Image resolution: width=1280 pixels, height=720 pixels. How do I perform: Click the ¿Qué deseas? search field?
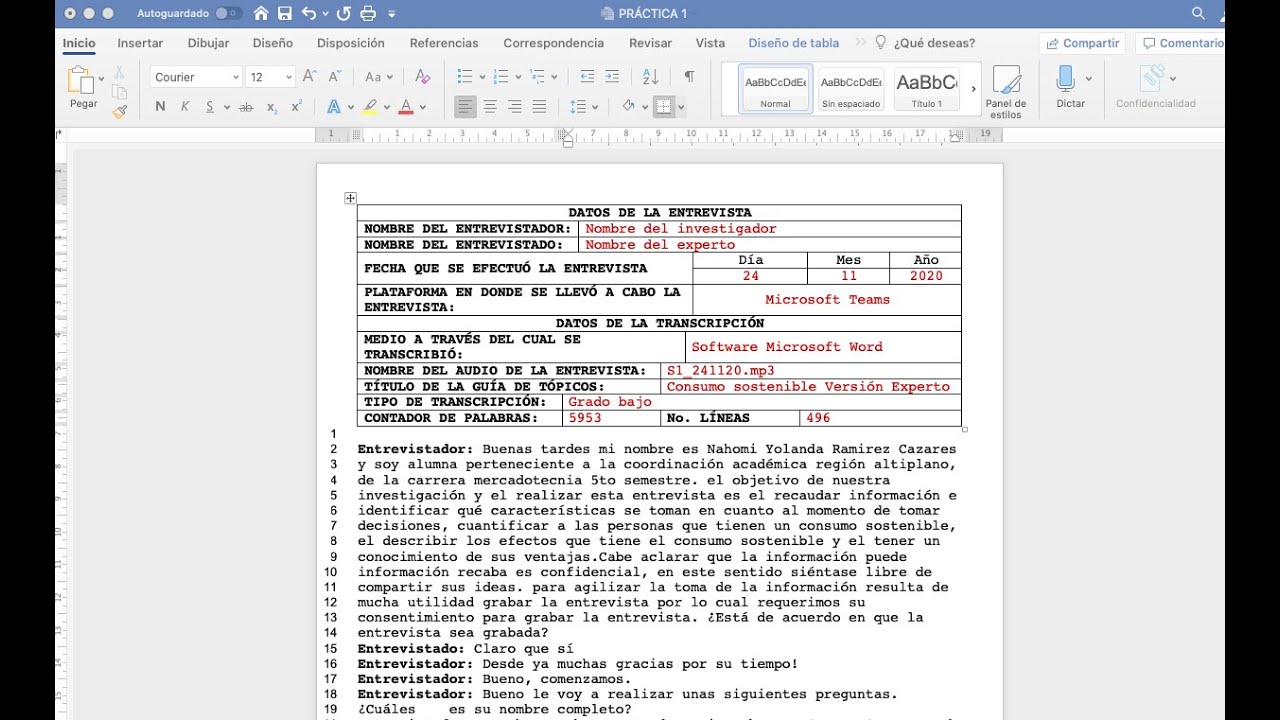coord(925,43)
